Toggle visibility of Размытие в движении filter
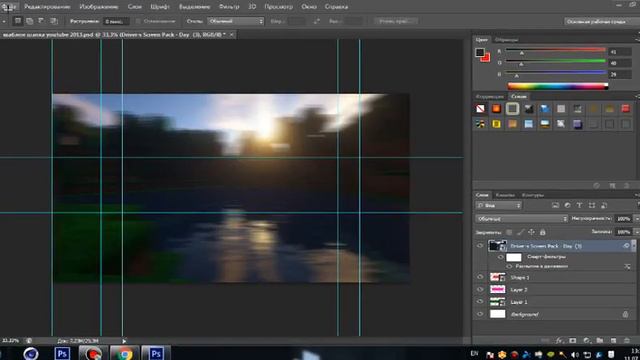Image resolution: width=640 pixels, height=360 pixels. (x=509, y=267)
